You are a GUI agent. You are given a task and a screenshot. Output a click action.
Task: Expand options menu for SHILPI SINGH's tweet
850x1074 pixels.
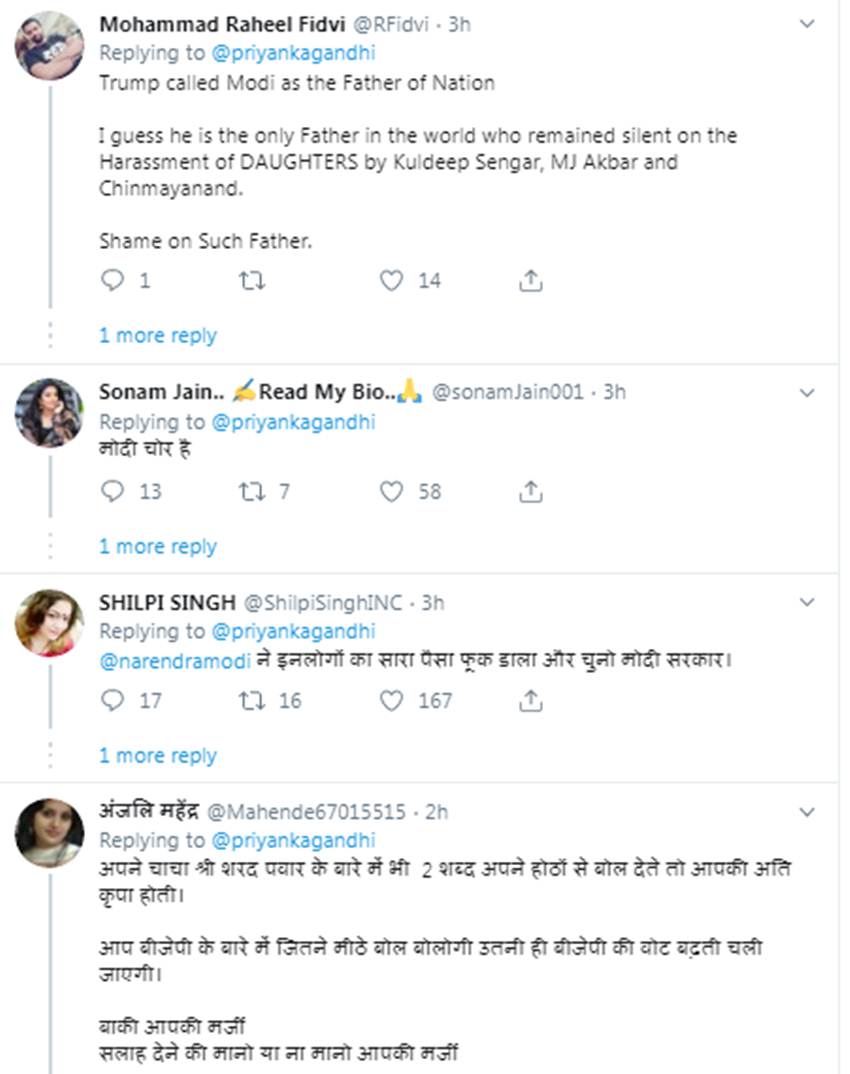[x=807, y=603]
